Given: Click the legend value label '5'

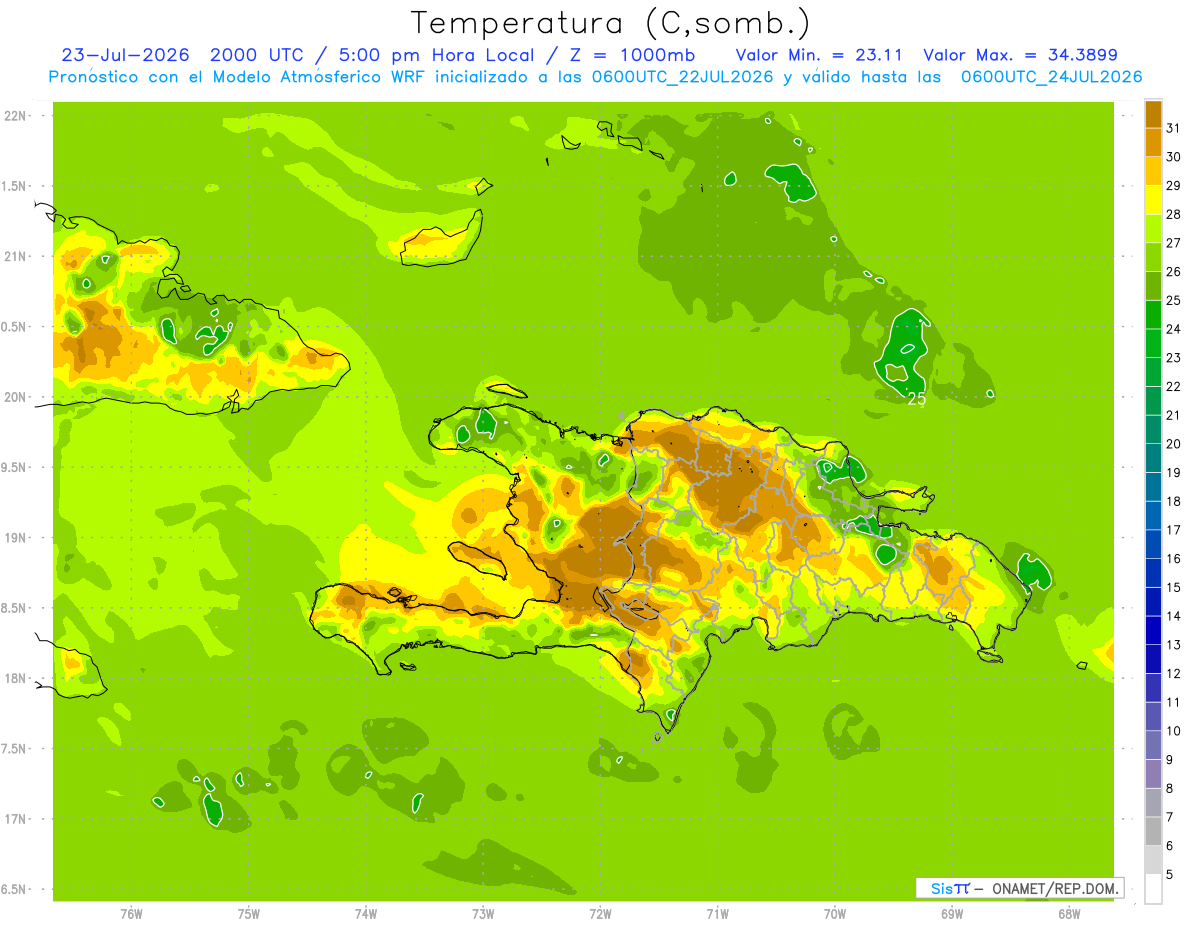Looking at the screenshot, I should 1171,875.
